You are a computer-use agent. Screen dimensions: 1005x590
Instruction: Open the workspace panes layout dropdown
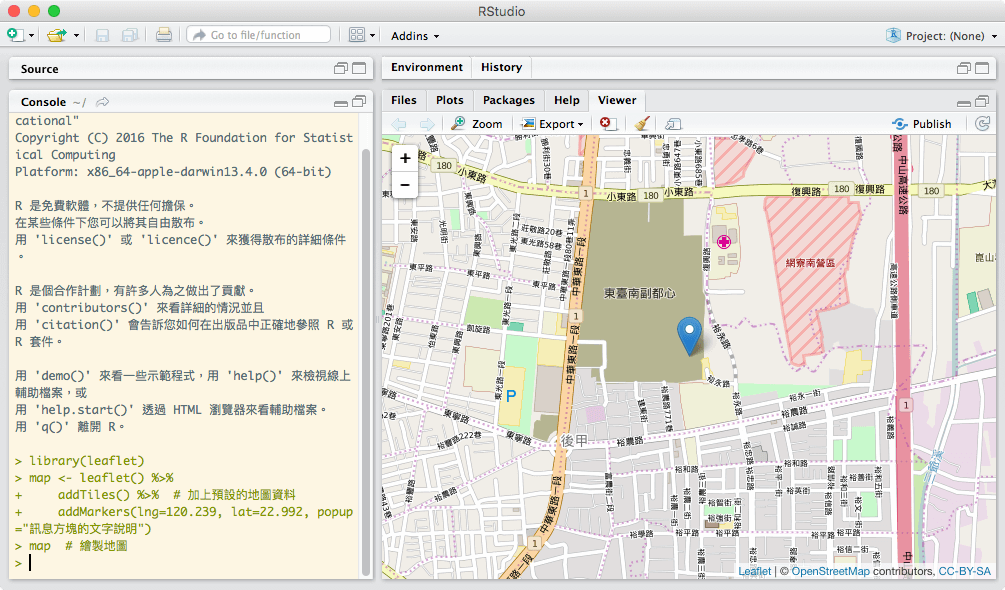click(x=360, y=35)
